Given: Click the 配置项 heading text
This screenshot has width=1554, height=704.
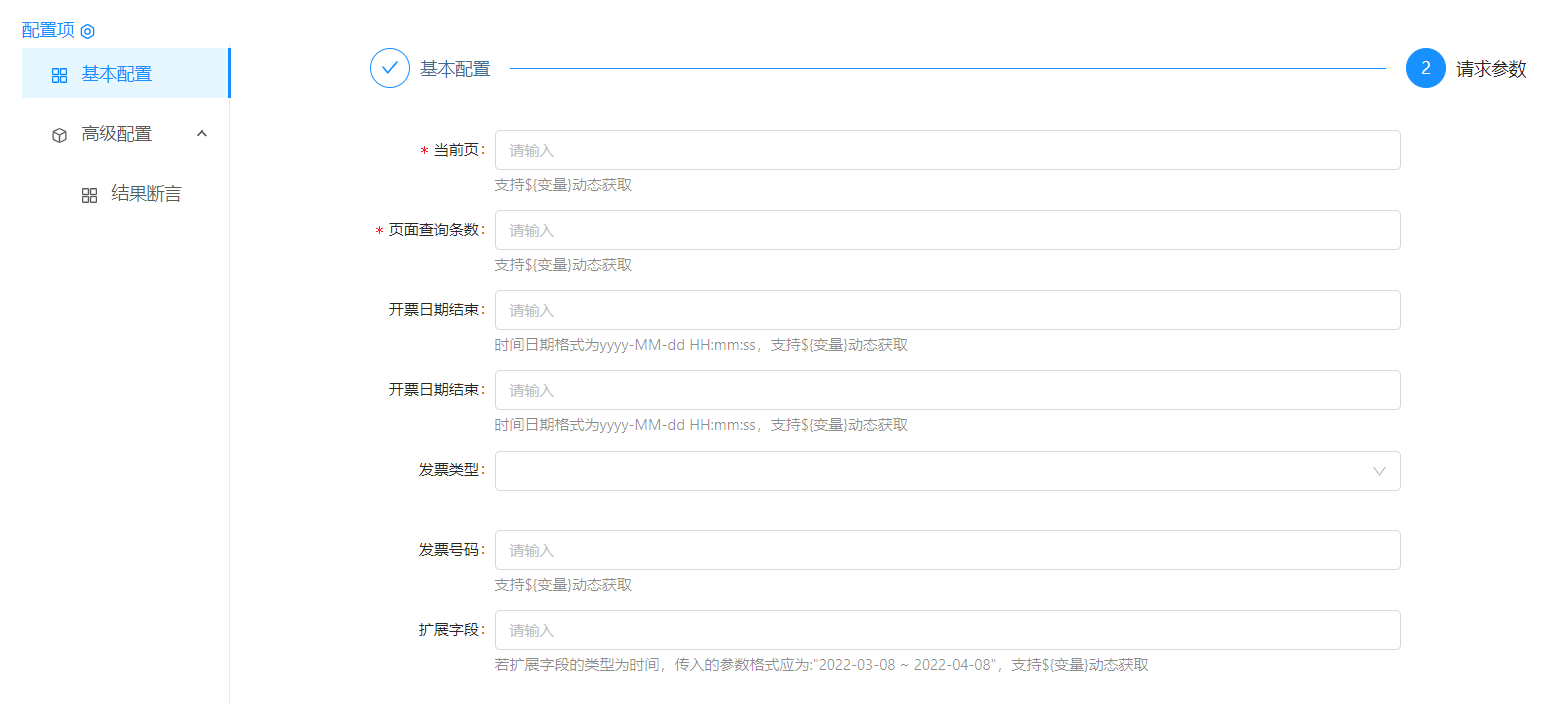Looking at the screenshot, I should point(48,30).
